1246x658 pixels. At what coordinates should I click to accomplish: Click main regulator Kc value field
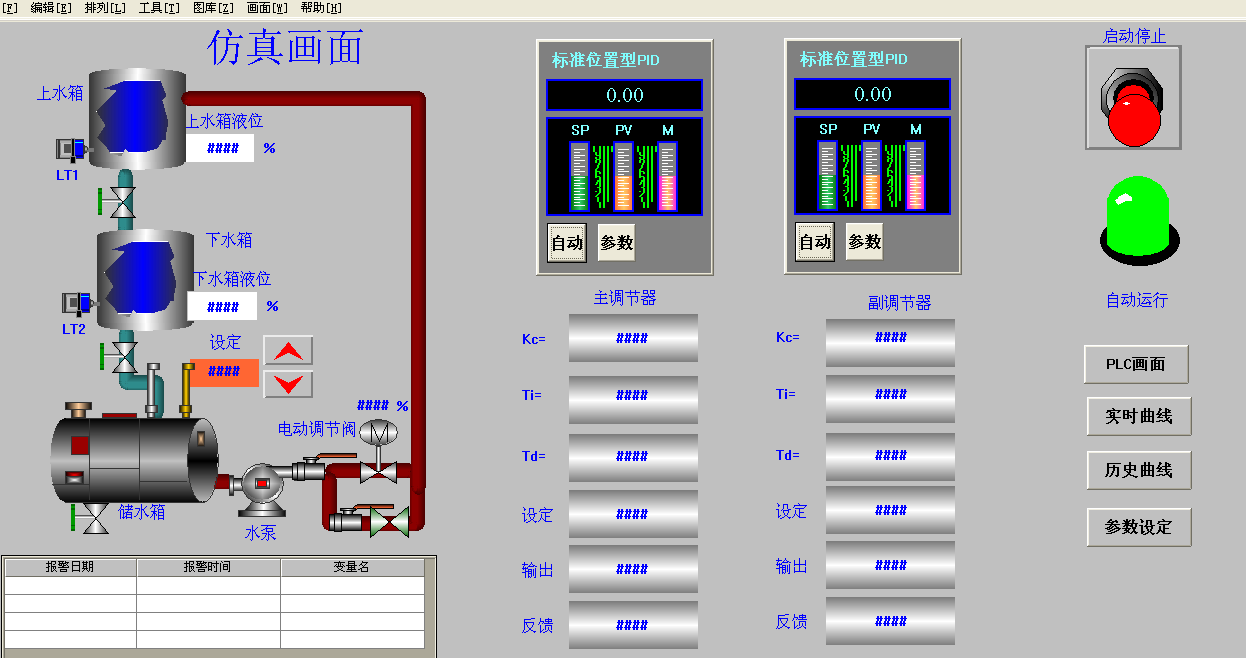point(633,338)
